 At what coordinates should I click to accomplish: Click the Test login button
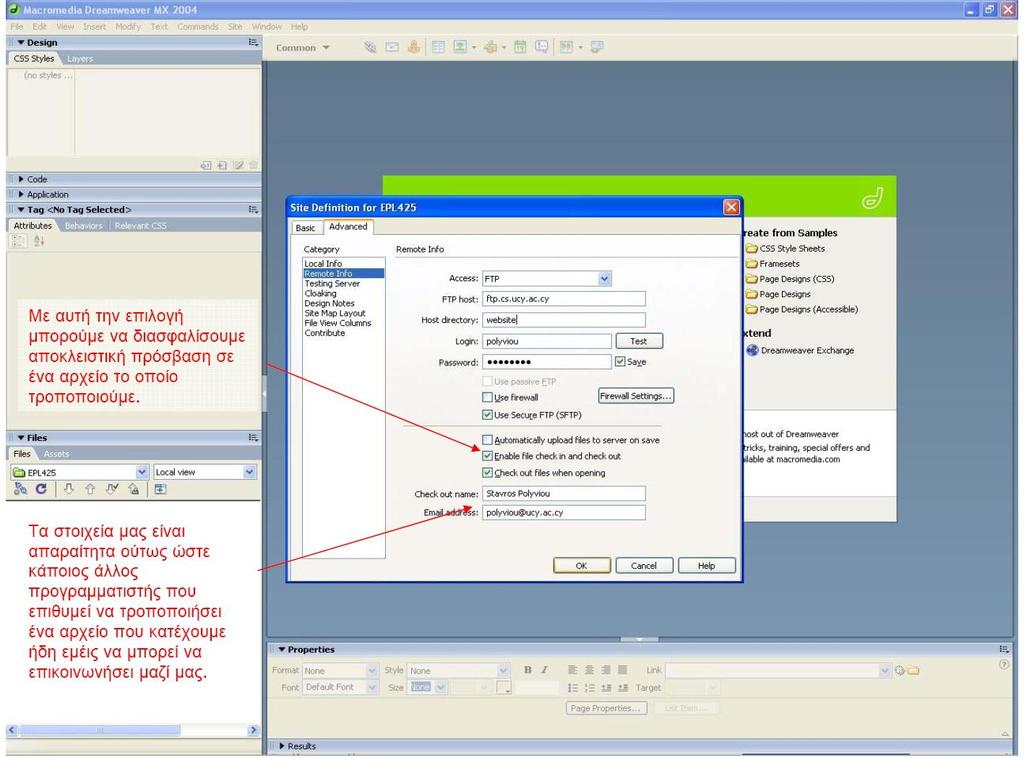(639, 341)
